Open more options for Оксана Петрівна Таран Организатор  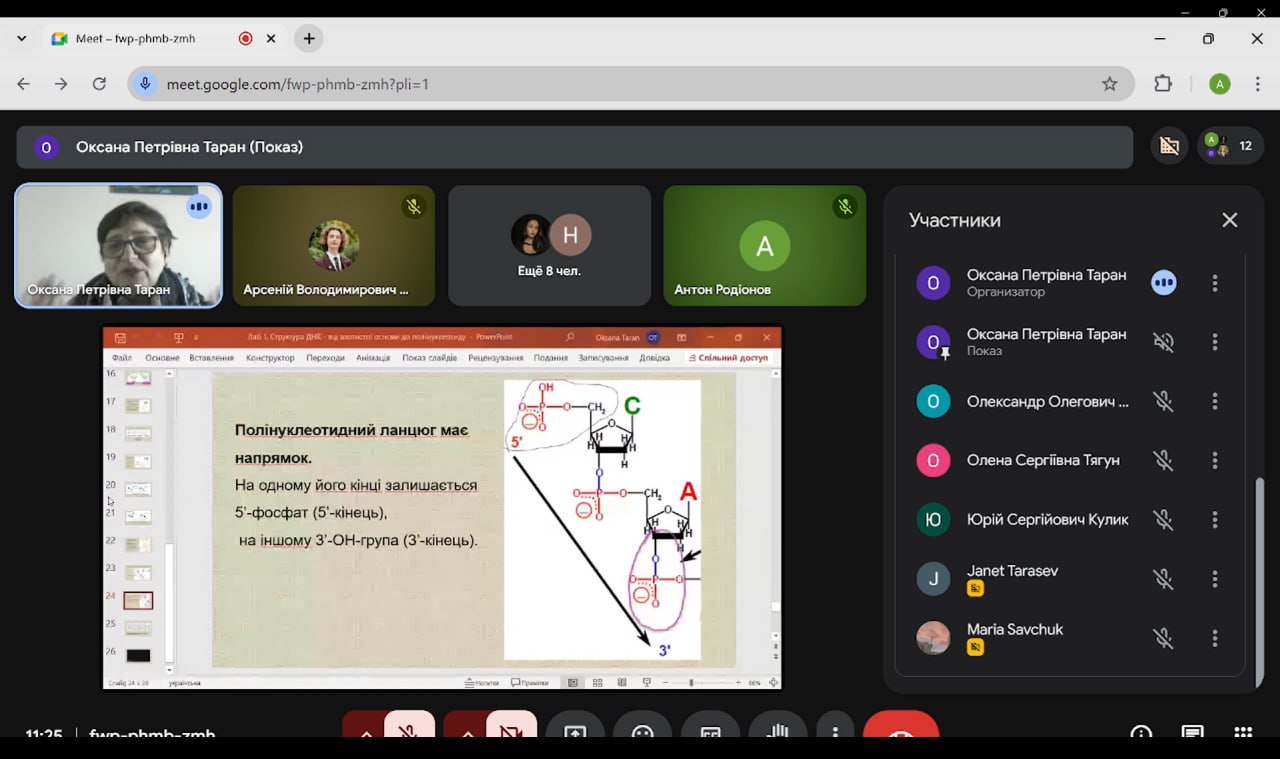[1215, 283]
